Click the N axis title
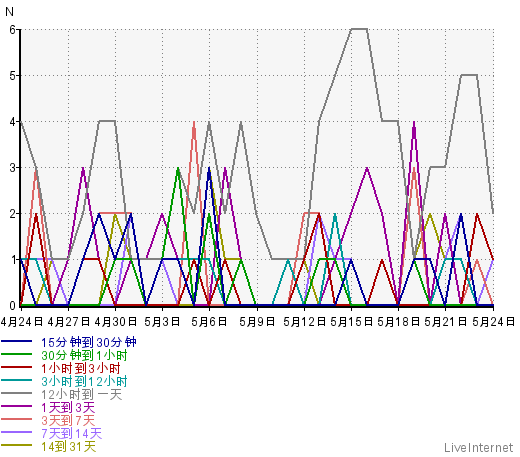 (9, 12)
